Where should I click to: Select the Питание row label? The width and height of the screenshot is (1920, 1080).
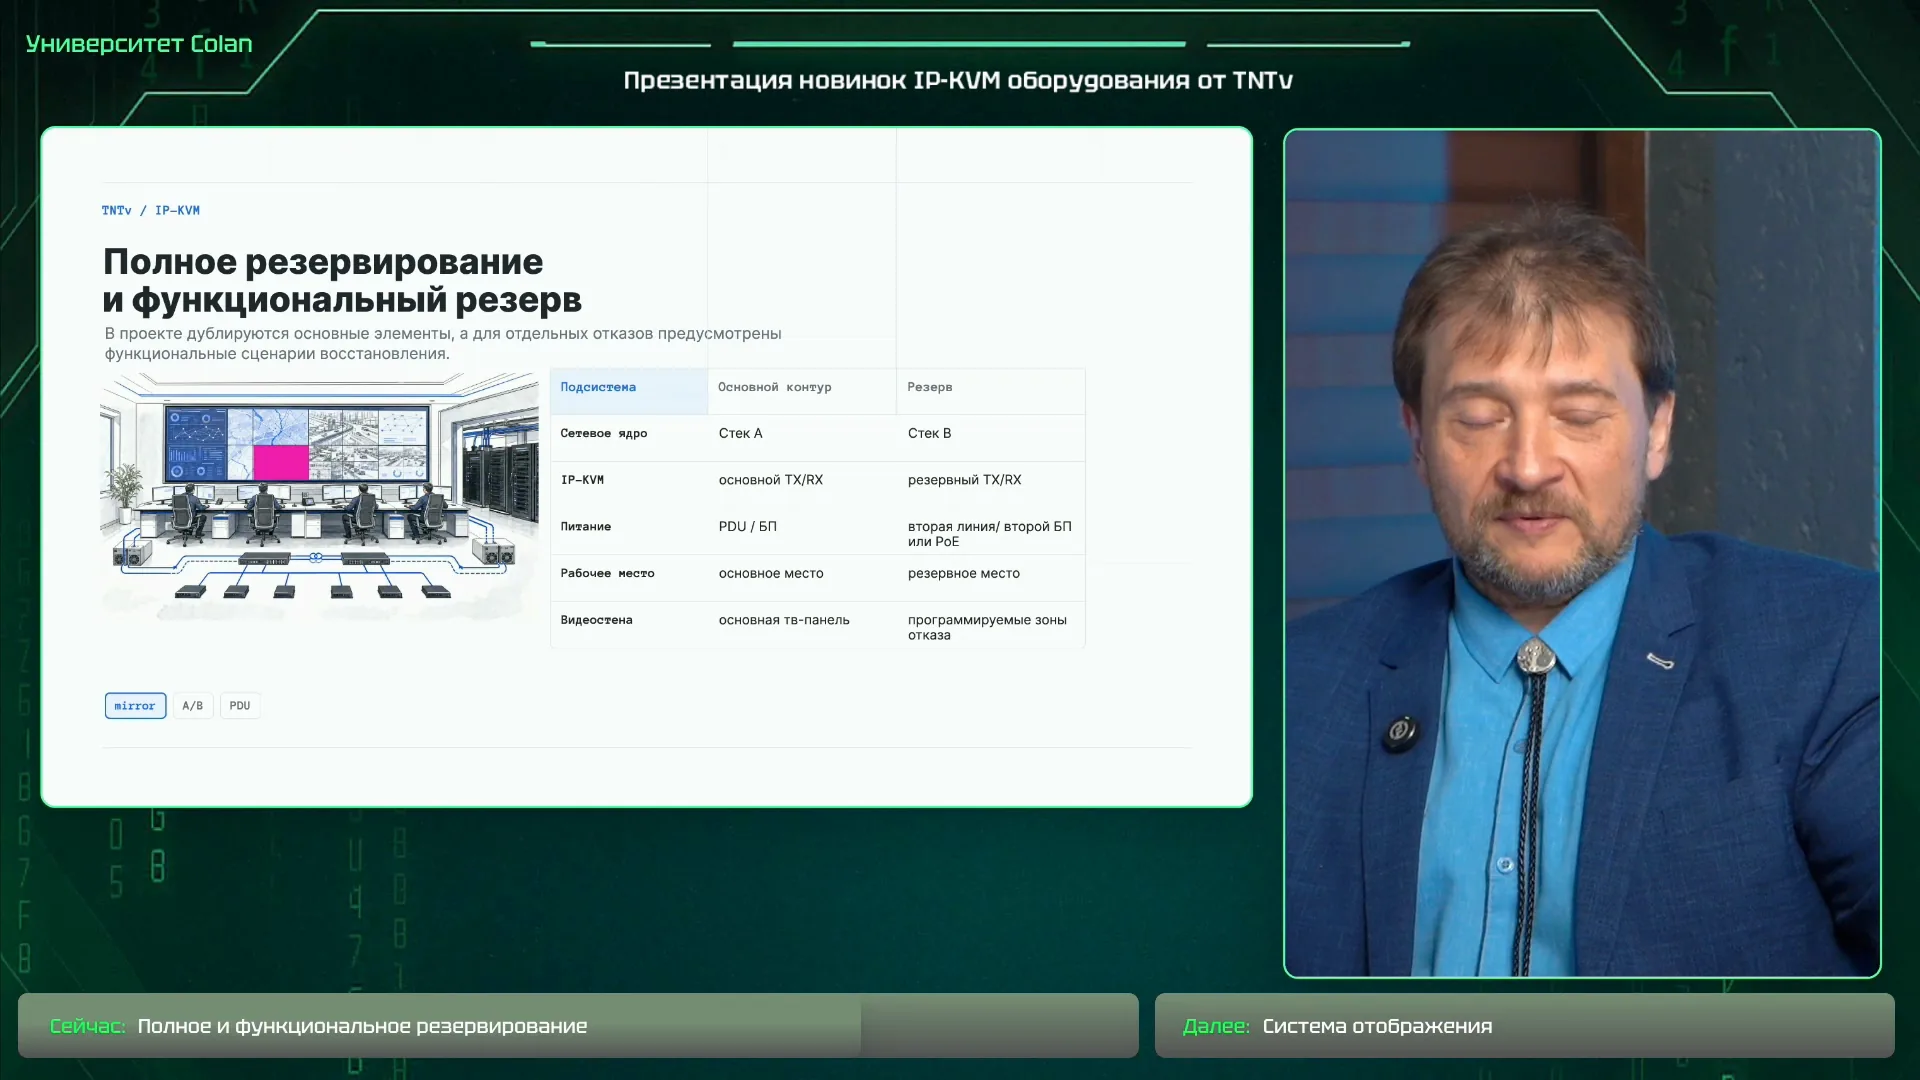pos(586,527)
